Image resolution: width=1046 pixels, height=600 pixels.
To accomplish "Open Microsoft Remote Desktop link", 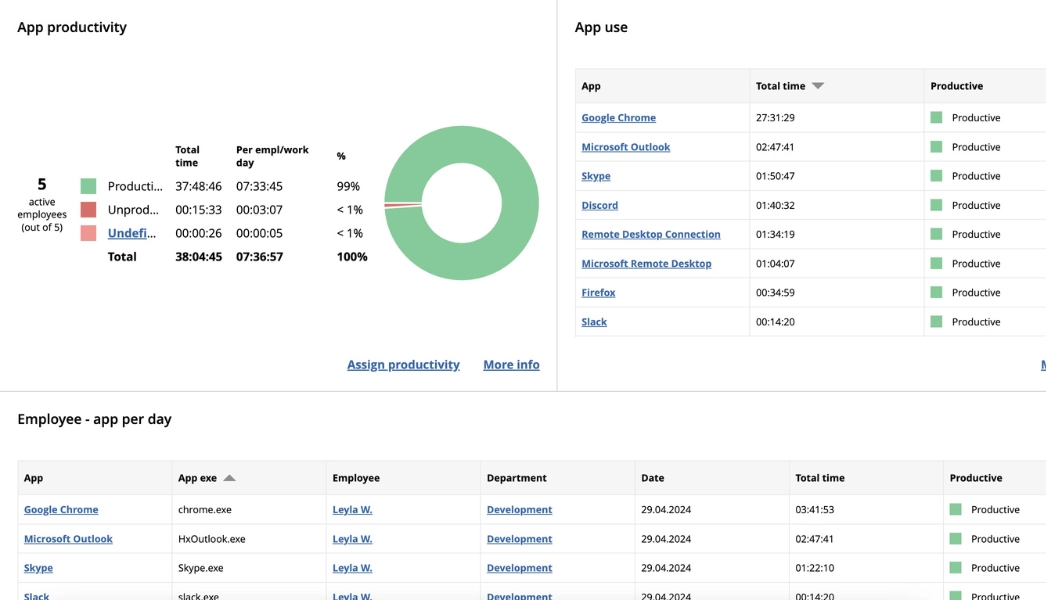I will coord(646,264).
